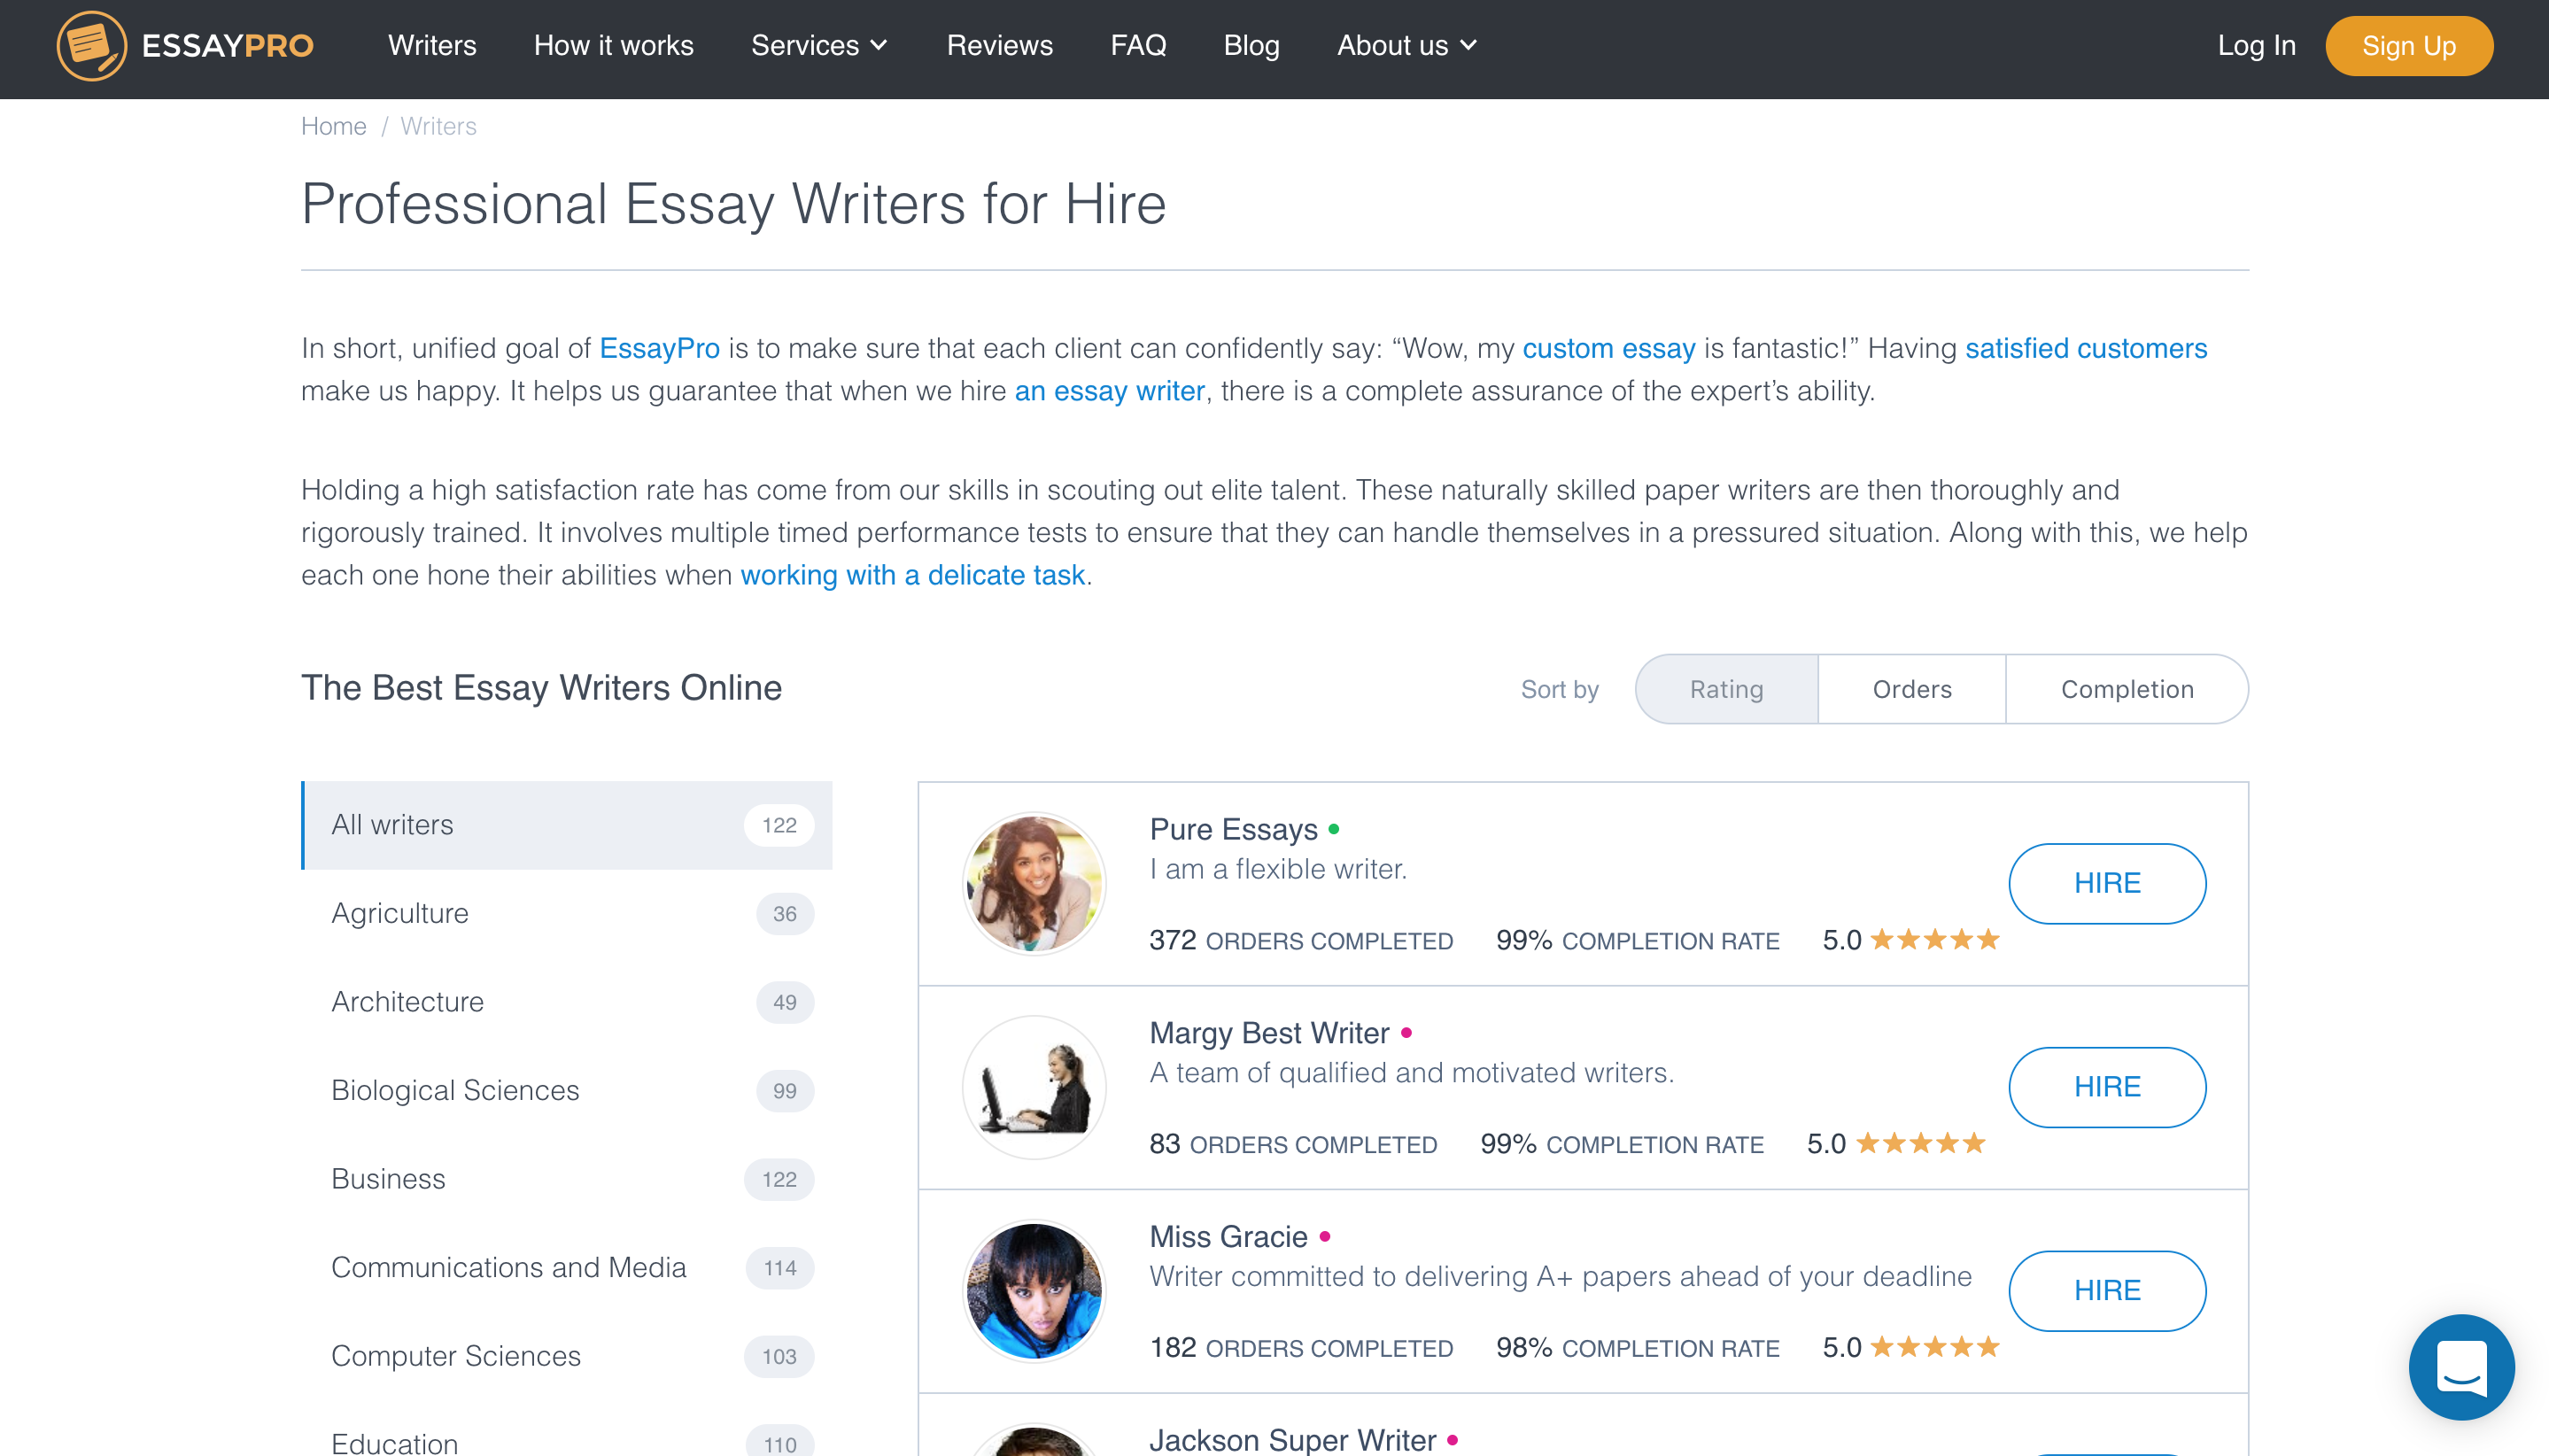Click the five-star rating for Margy Best Writer
This screenshot has width=2549, height=1456.
(1920, 1143)
